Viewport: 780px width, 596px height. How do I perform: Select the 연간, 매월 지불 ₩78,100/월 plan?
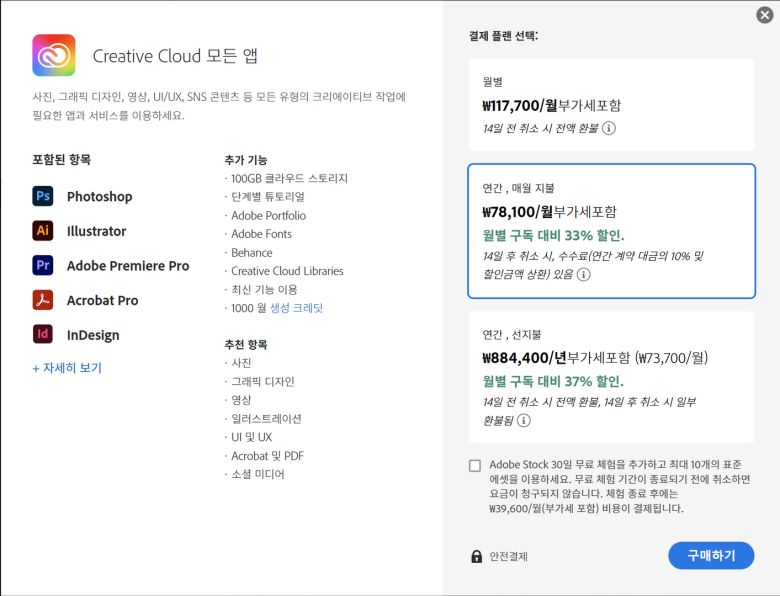pos(611,231)
